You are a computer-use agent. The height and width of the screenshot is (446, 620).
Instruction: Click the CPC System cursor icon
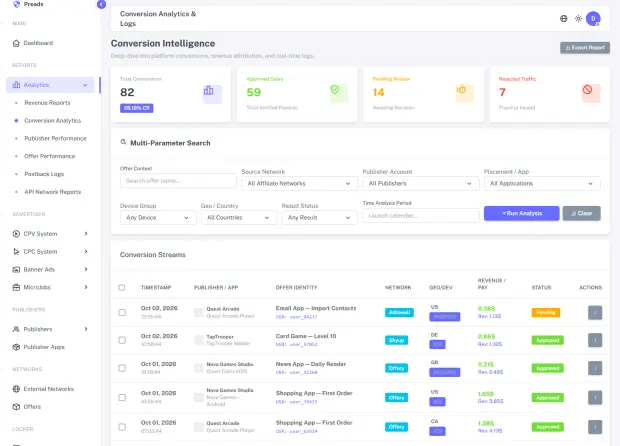point(16,251)
